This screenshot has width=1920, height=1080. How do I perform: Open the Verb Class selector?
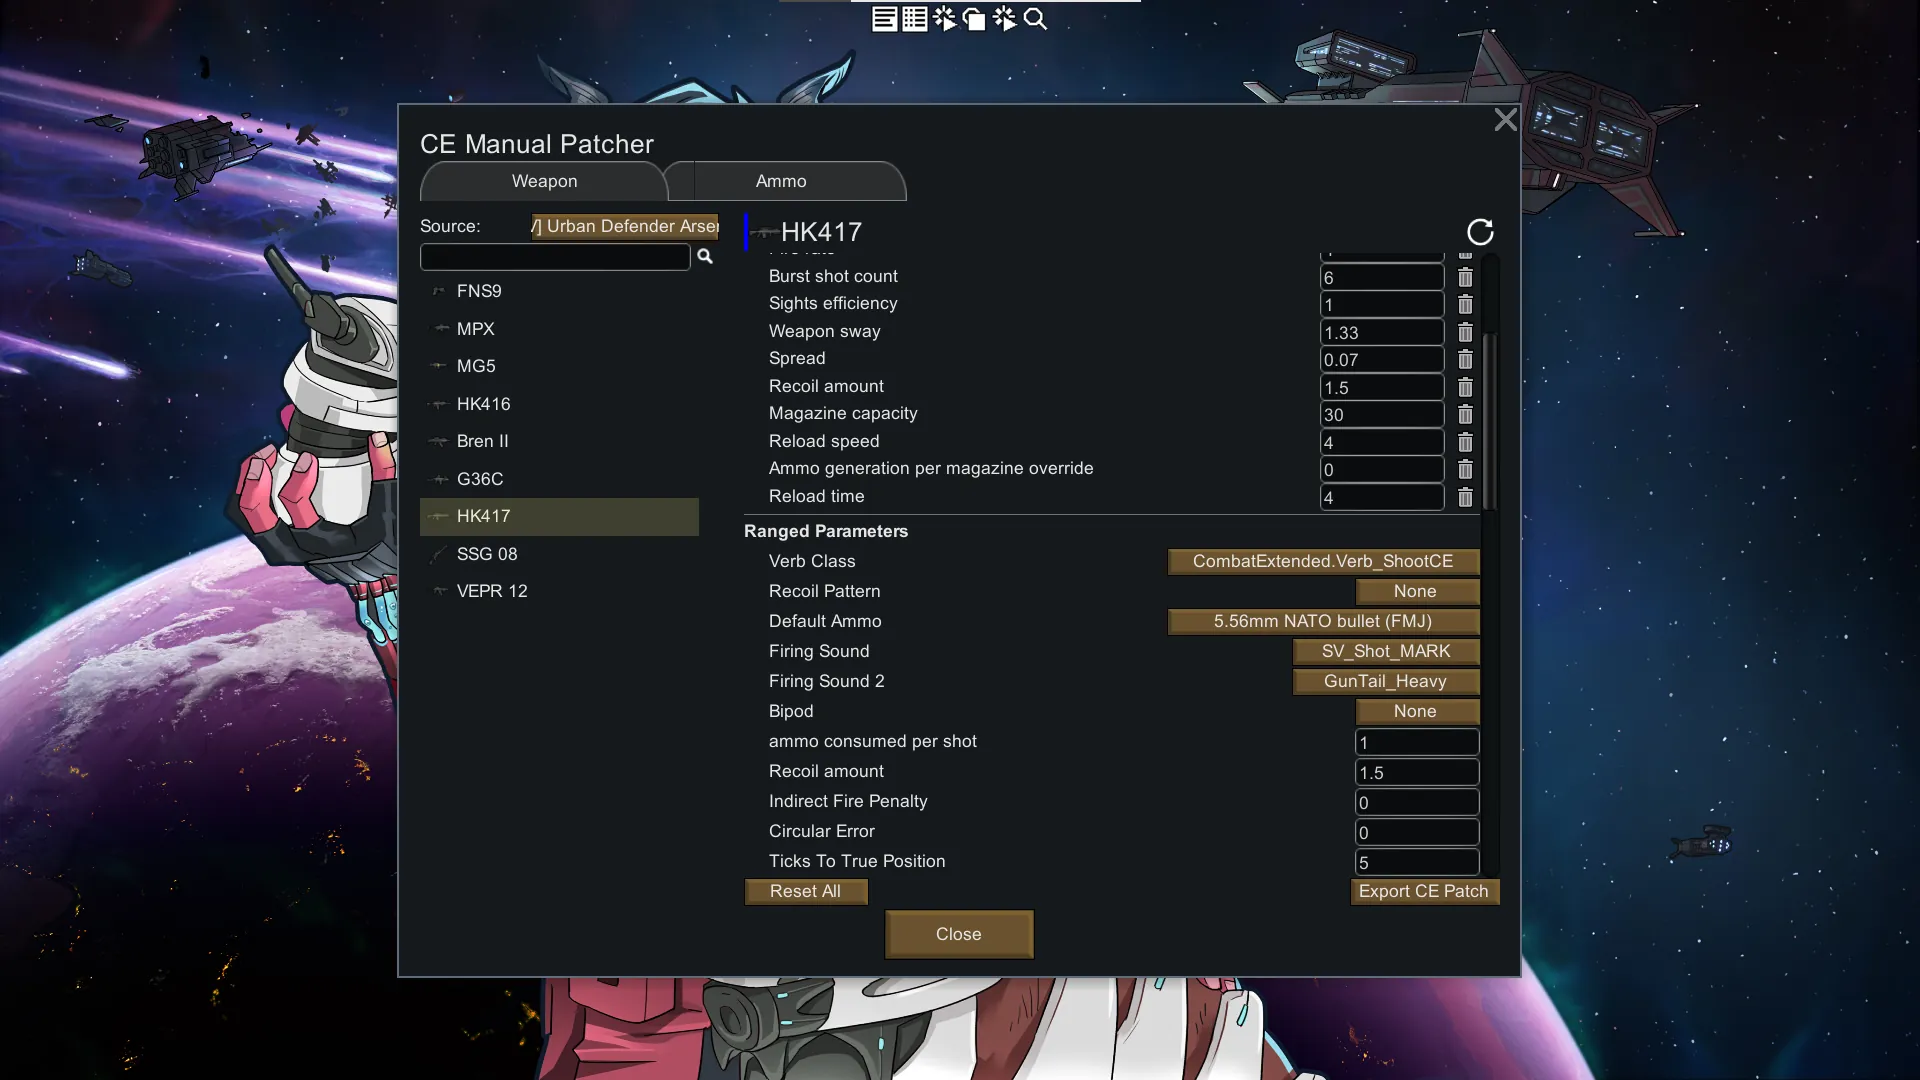click(x=1322, y=561)
